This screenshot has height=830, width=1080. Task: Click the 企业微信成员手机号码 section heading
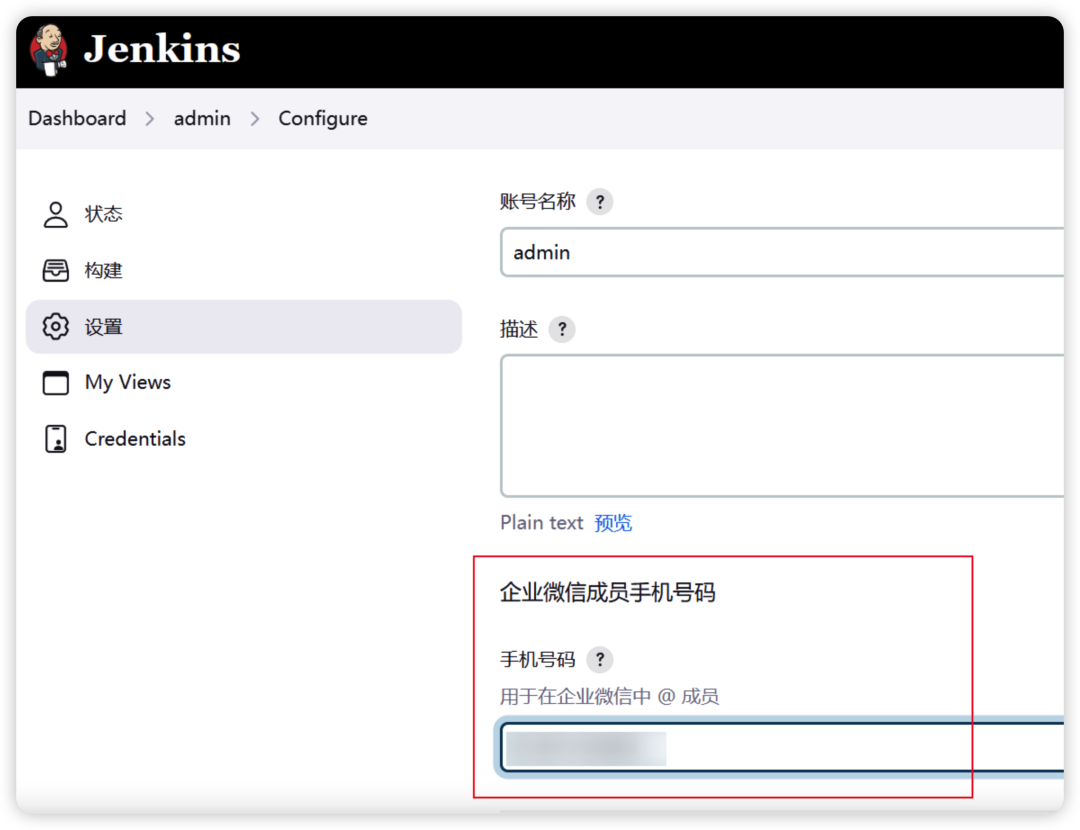click(x=608, y=592)
